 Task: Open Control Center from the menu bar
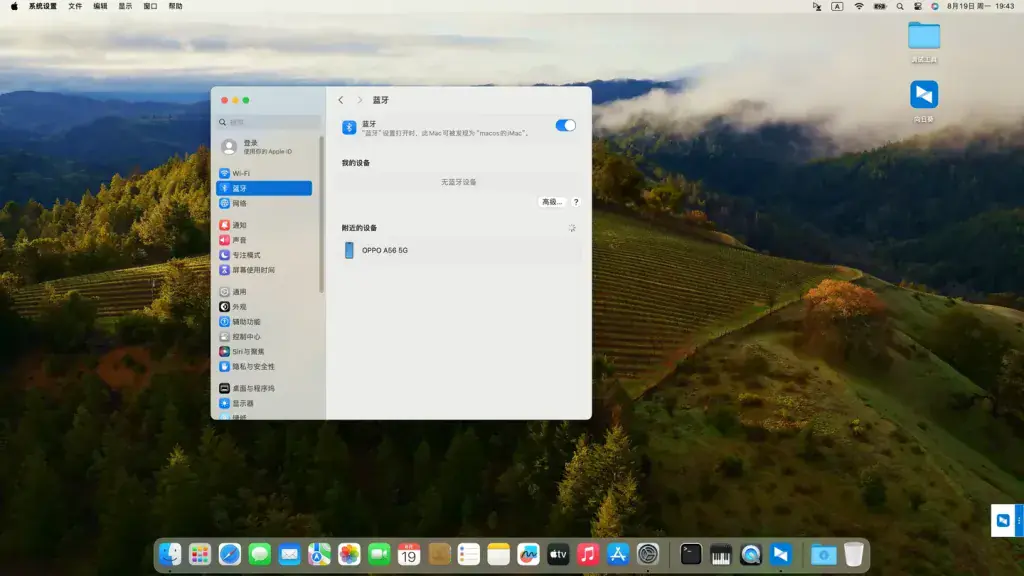point(918,6)
